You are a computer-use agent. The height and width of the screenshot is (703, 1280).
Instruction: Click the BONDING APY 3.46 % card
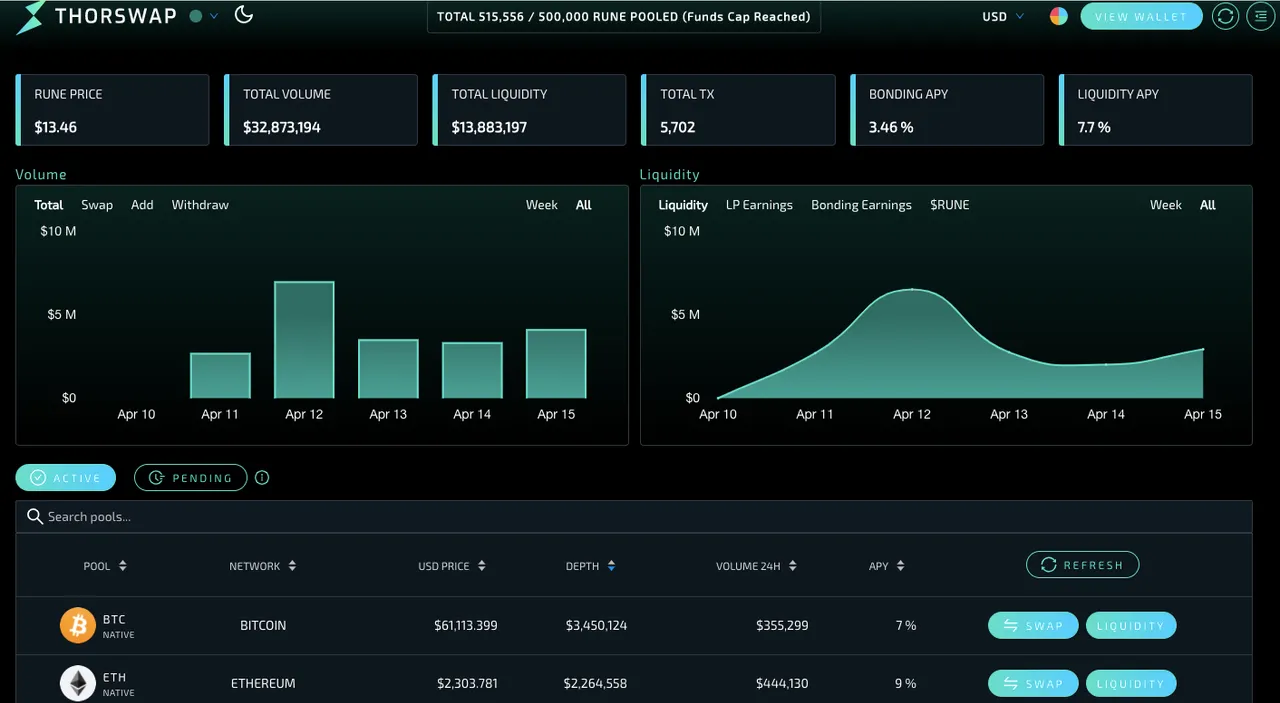coord(947,110)
